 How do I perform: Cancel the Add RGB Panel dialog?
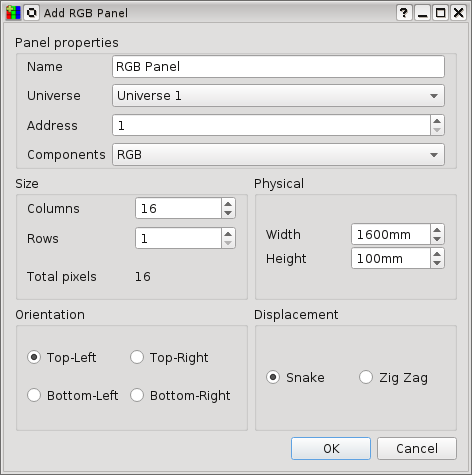417,448
